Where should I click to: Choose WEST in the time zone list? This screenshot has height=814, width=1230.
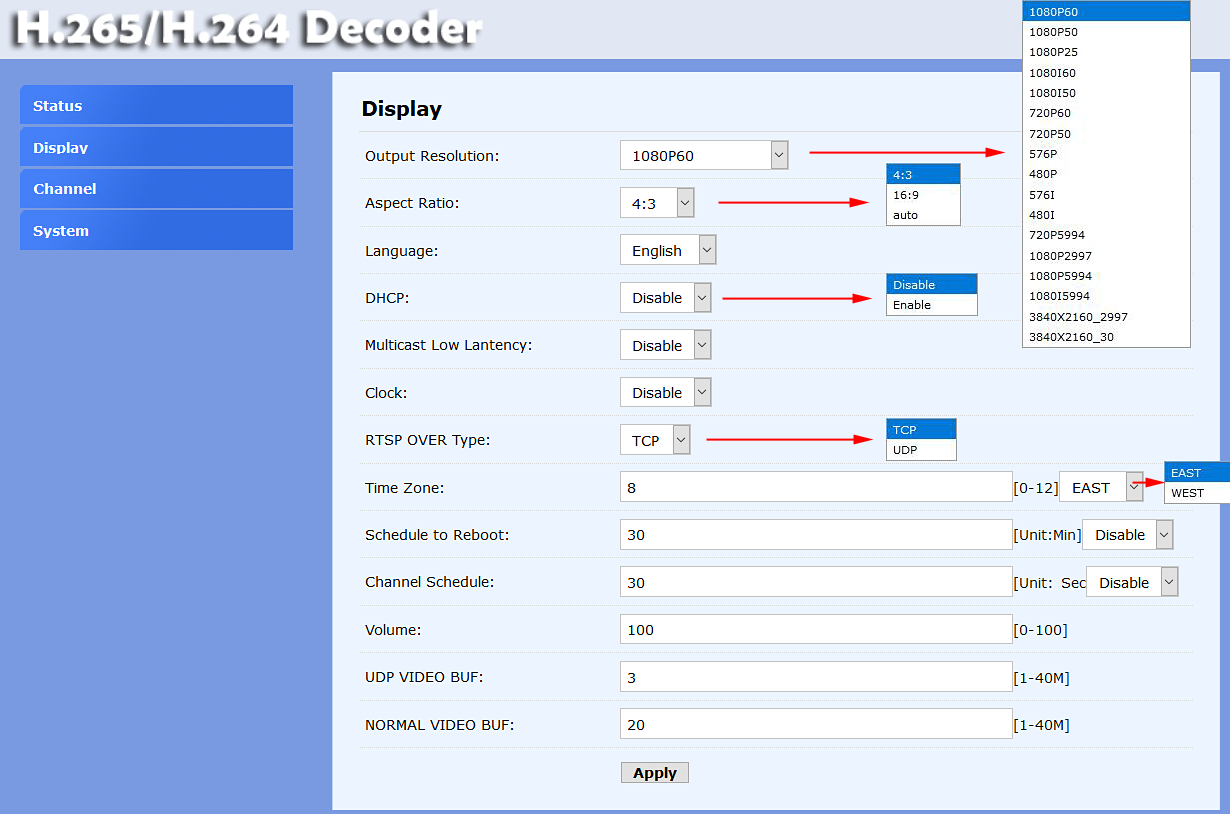pyautogui.click(x=1197, y=493)
